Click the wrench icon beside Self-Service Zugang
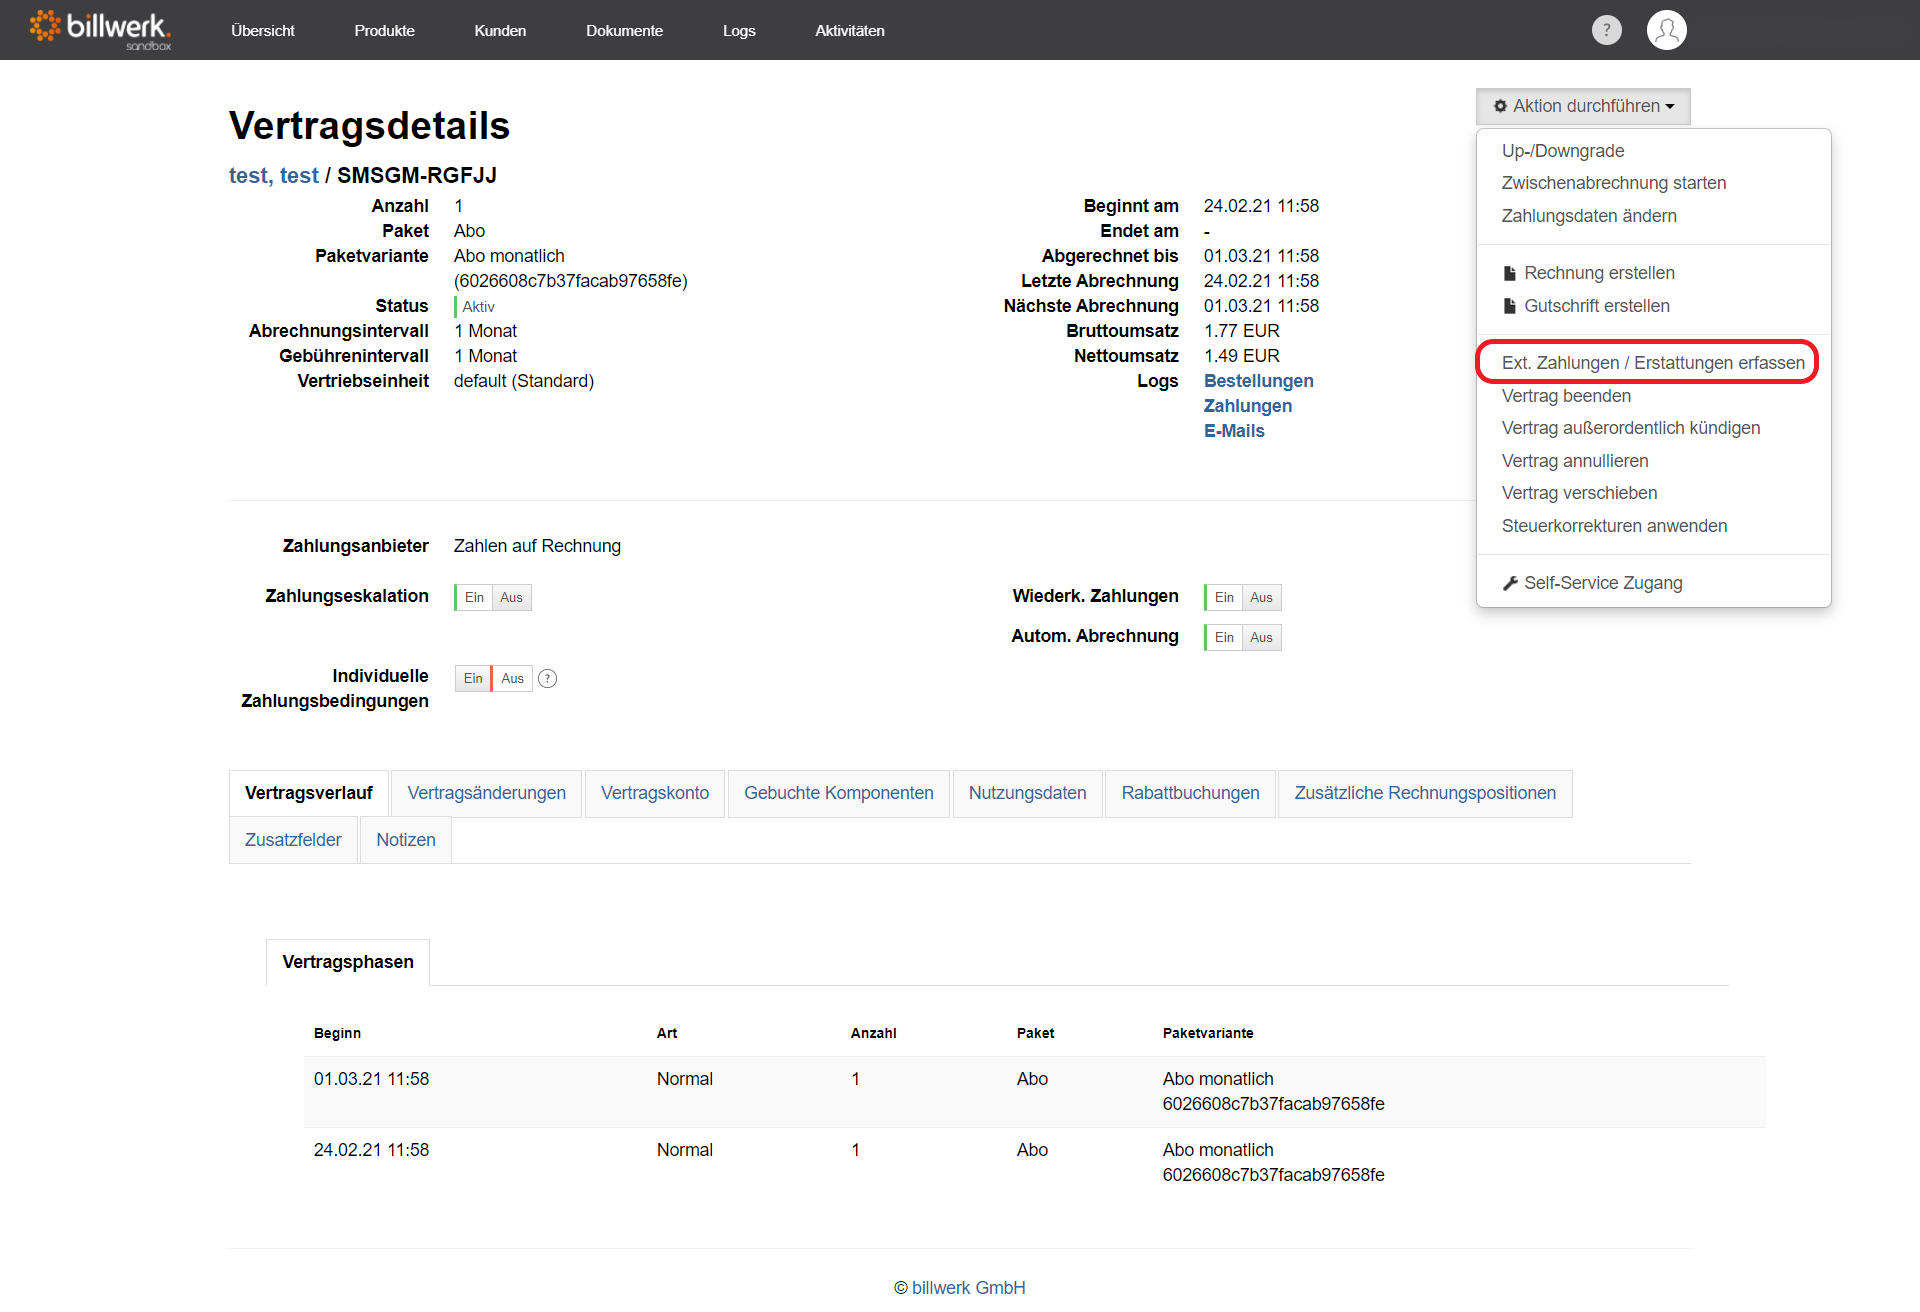 point(1510,583)
